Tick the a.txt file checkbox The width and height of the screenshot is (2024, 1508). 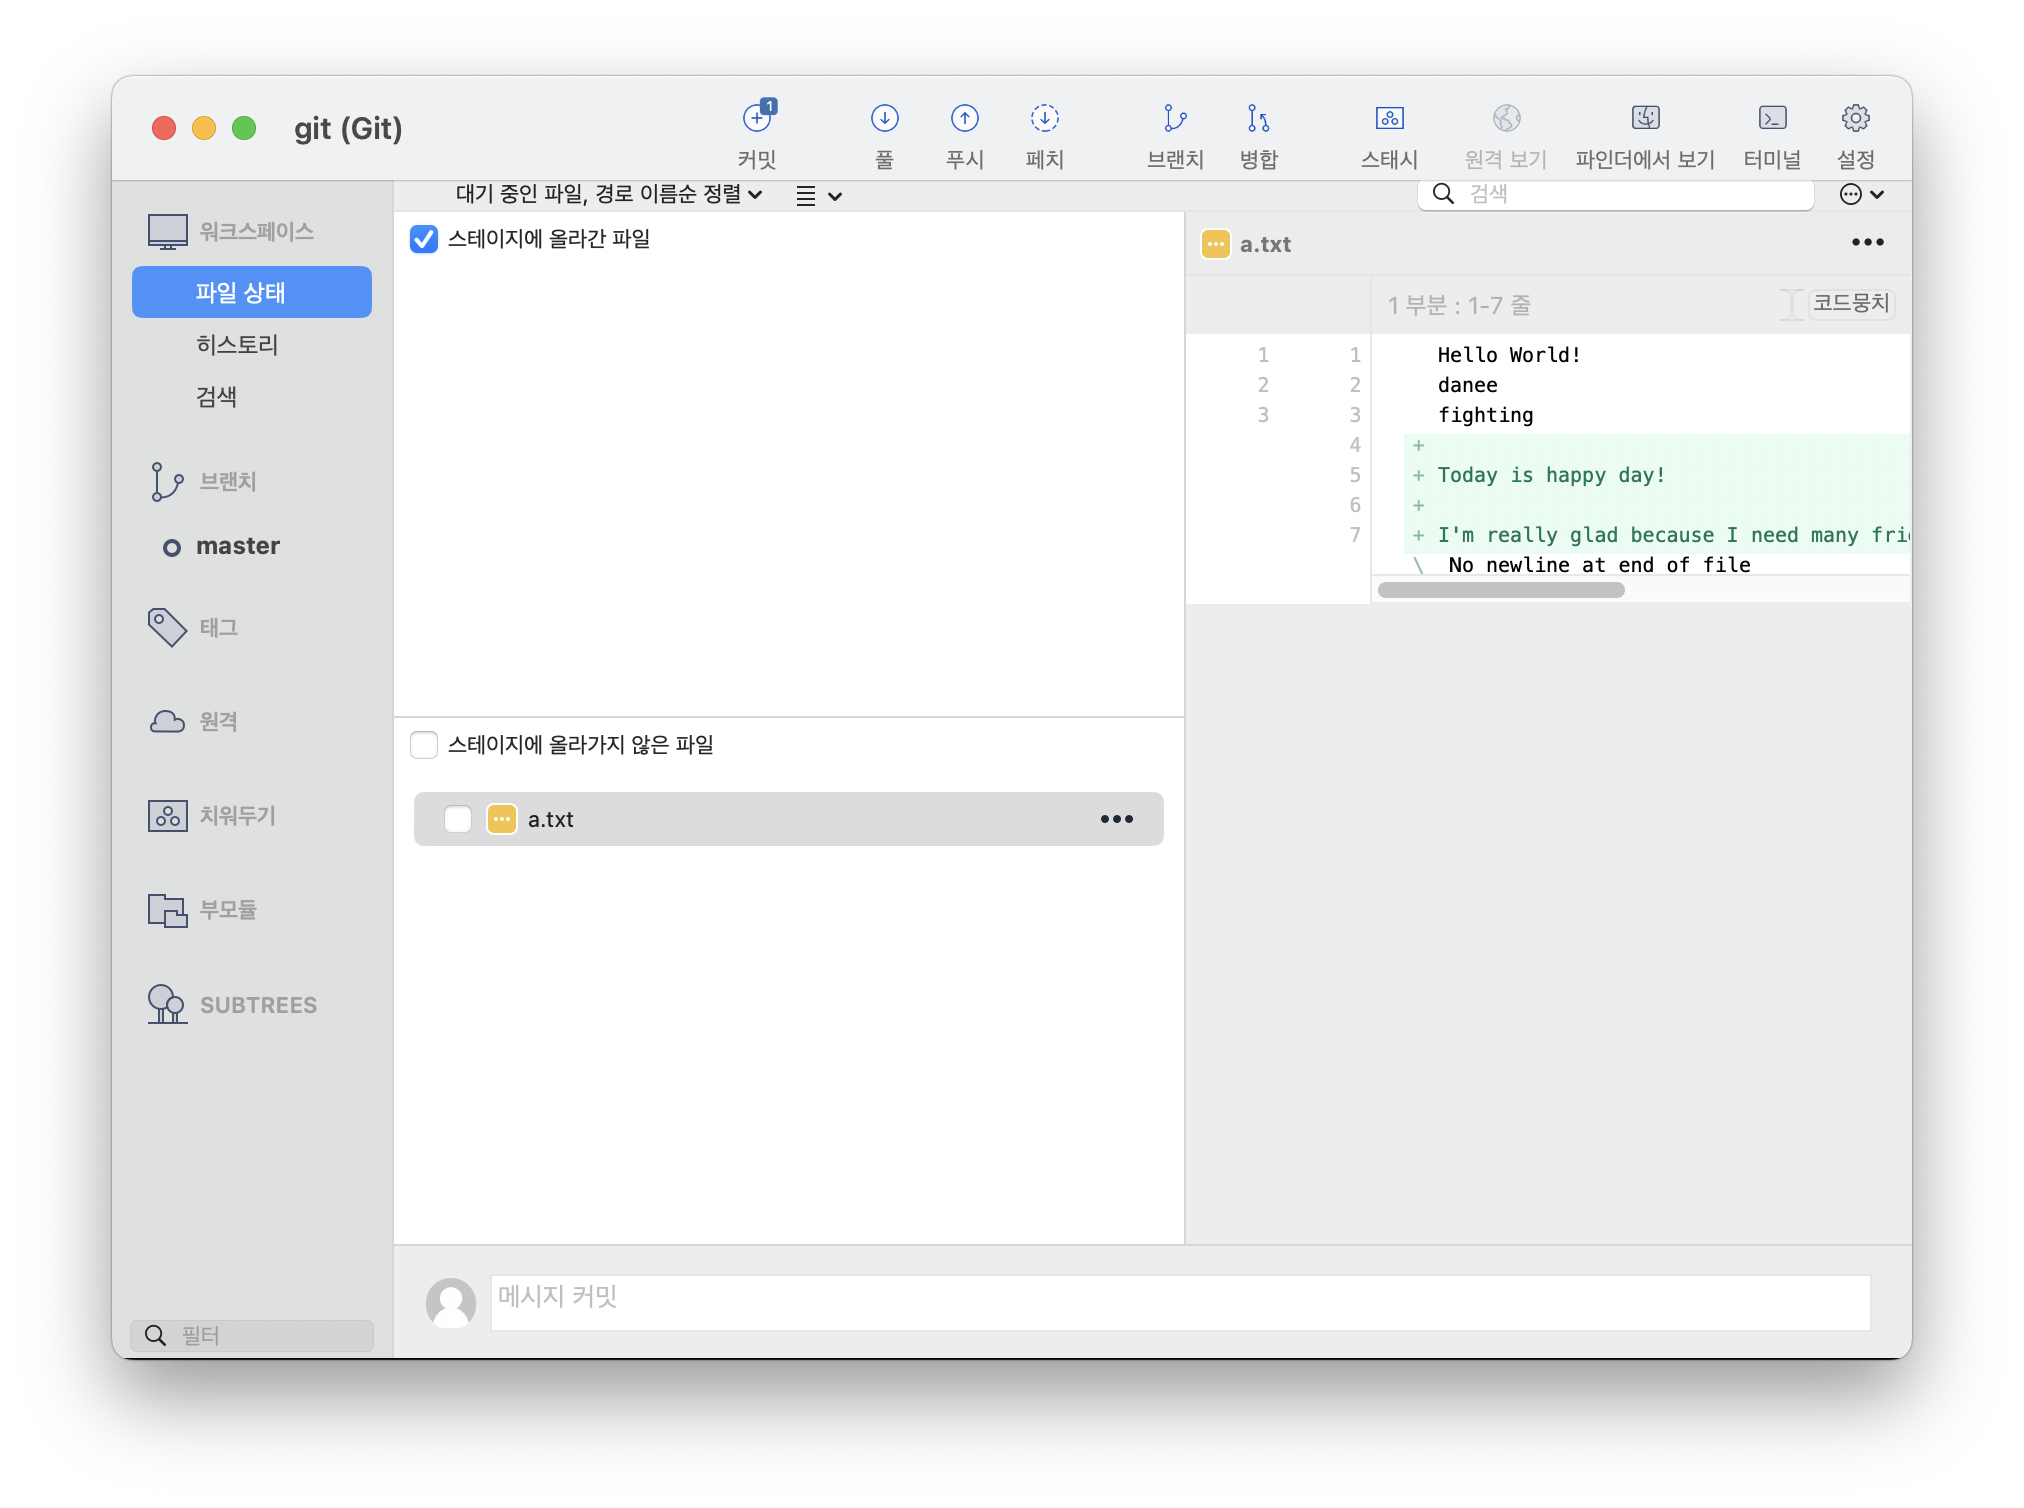[458, 819]
